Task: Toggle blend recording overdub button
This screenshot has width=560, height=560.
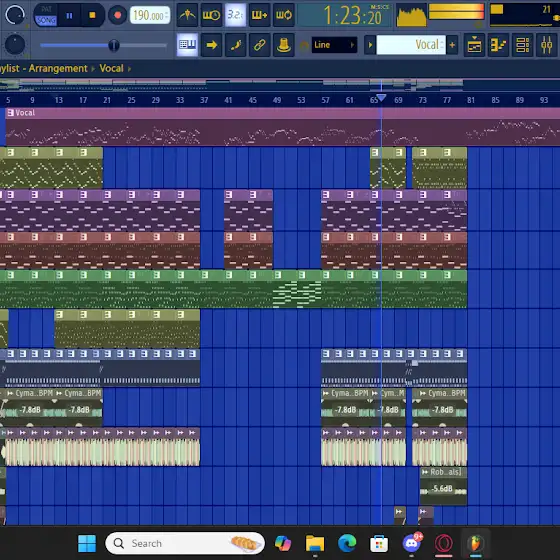Action: click(x=259, y=15)
